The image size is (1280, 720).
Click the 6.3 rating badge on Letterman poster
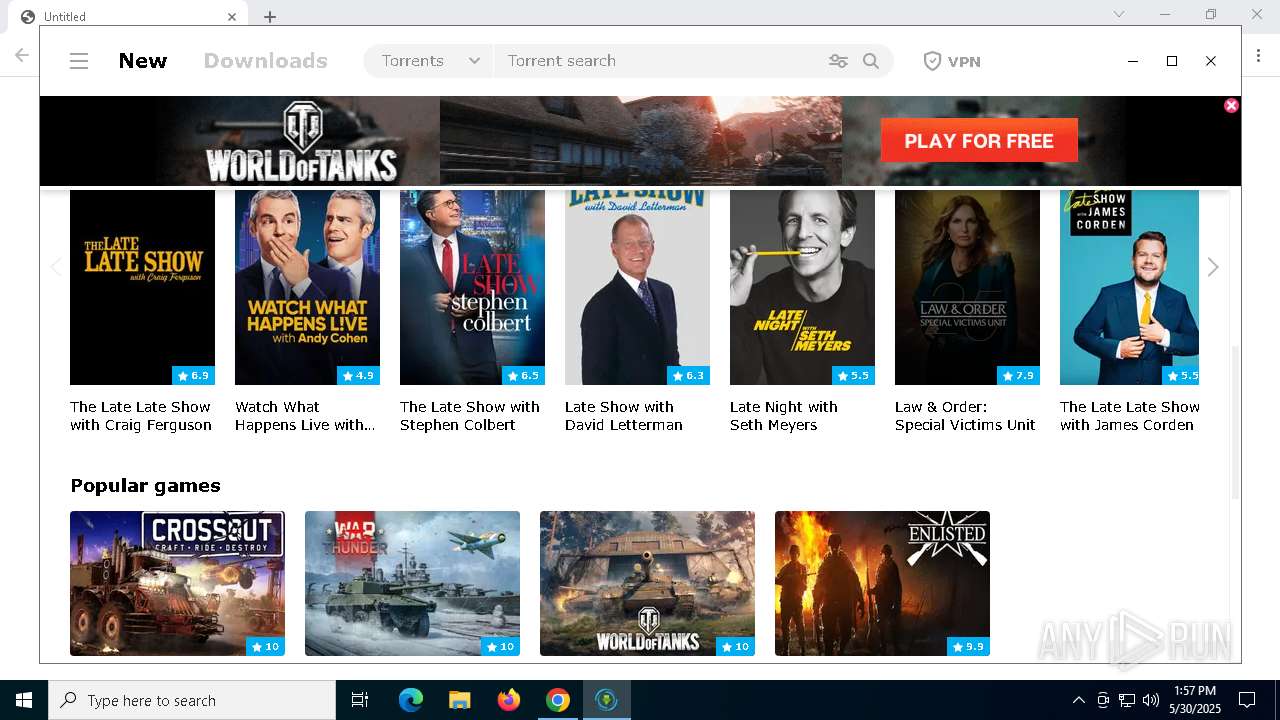tap(688, 376)
